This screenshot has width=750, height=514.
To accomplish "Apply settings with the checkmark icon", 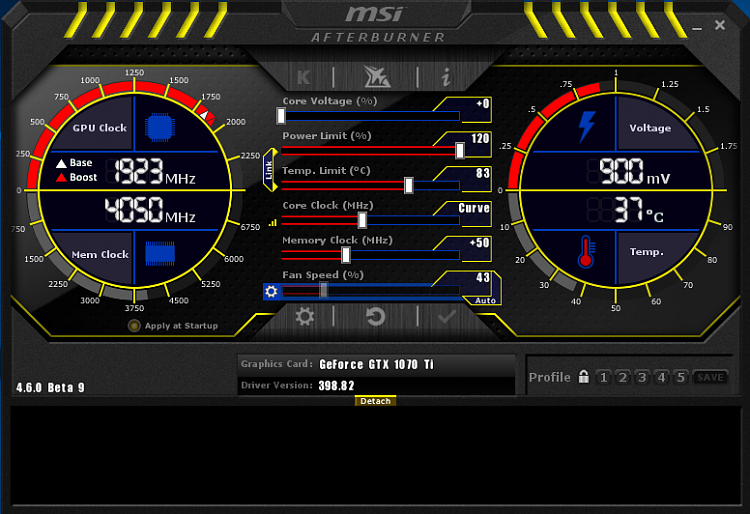I will click(x=447, y=317).
